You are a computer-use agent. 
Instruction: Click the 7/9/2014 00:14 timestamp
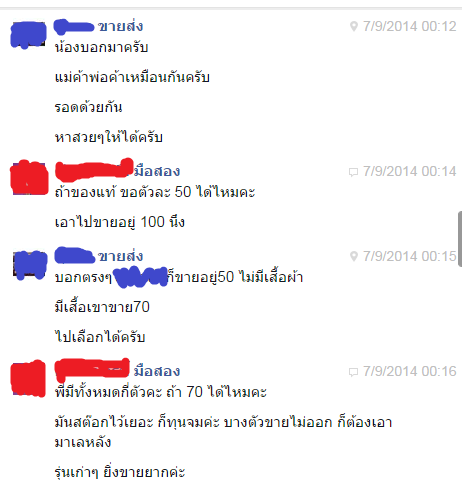point(410,171)
